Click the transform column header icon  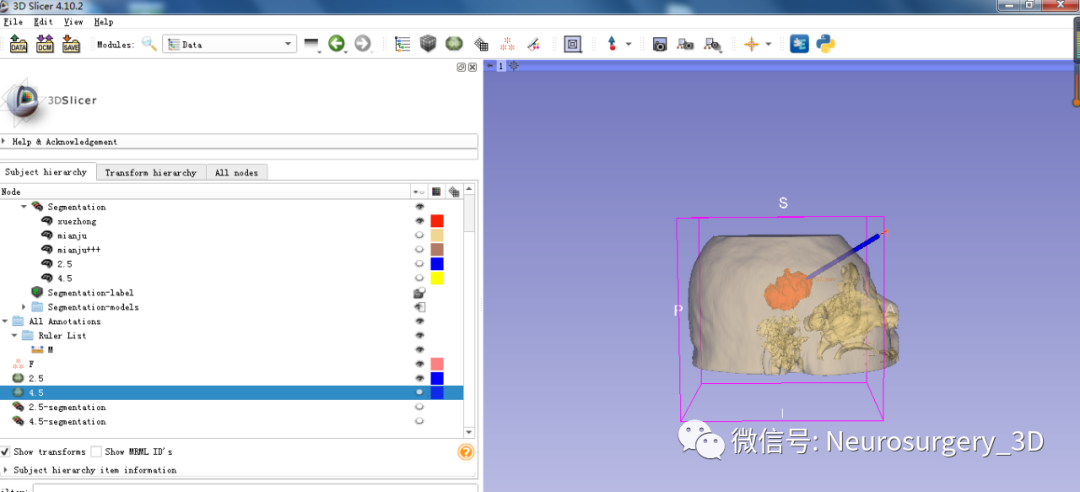point(454,192)
